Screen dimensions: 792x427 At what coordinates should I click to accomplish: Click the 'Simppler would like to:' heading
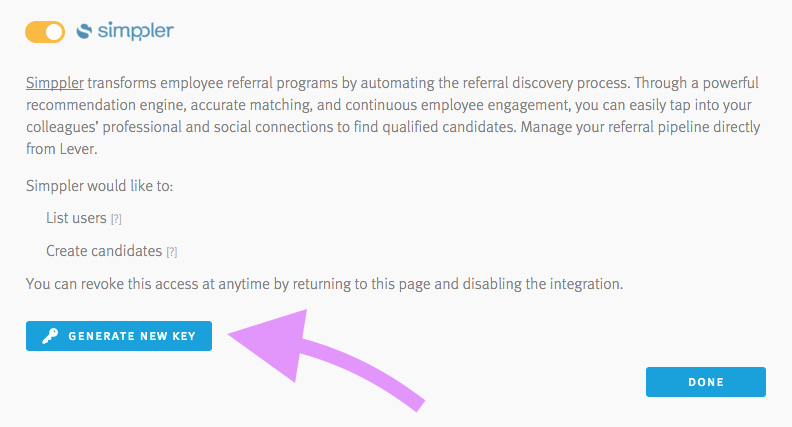point(100,186)
